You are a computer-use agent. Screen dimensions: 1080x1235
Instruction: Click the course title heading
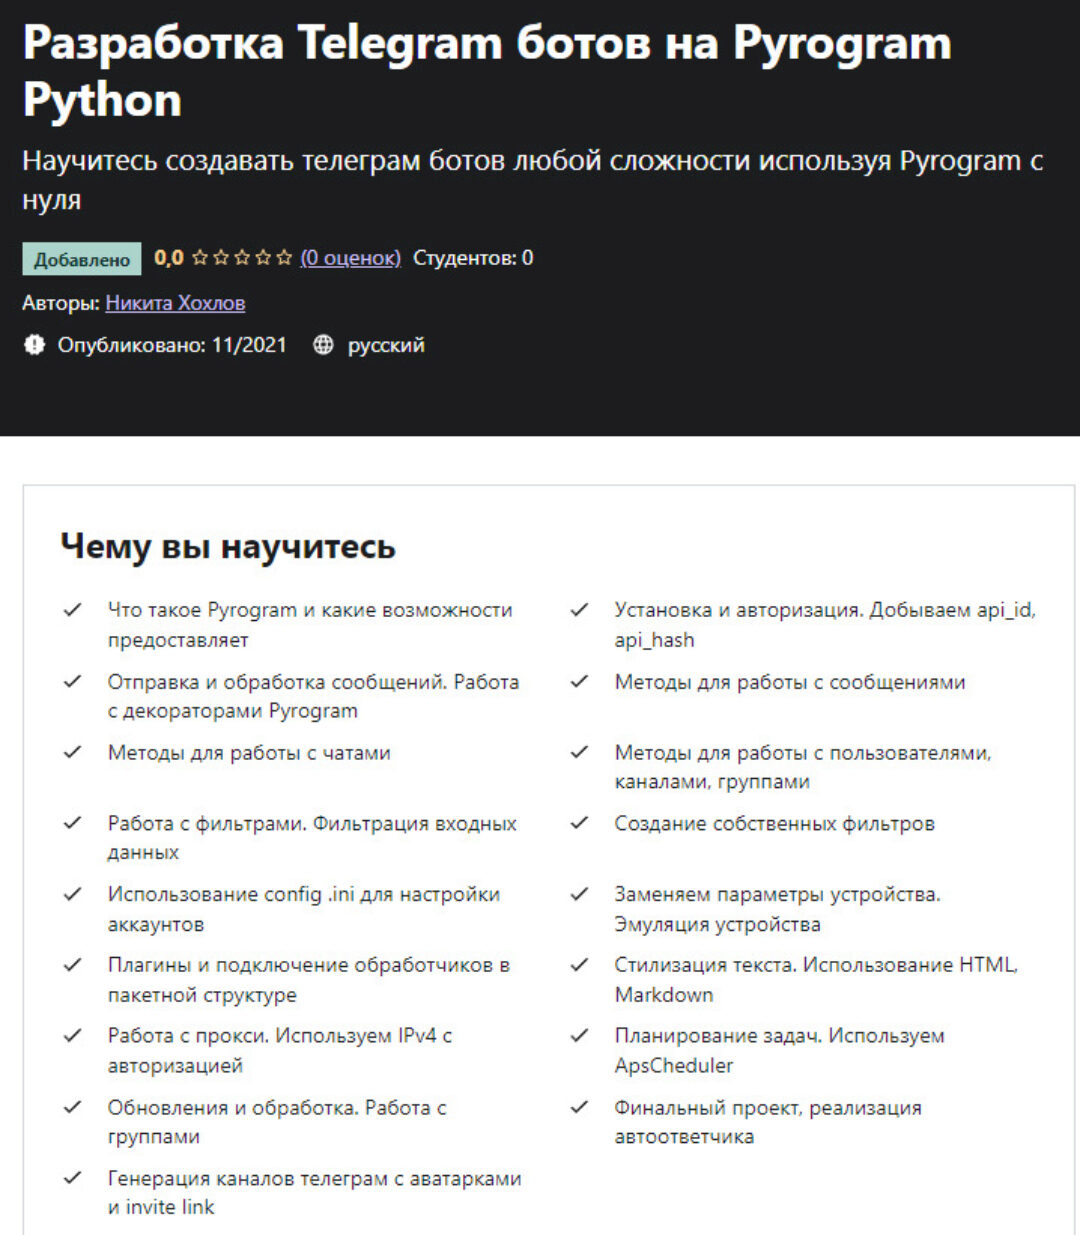click(486, 70)
